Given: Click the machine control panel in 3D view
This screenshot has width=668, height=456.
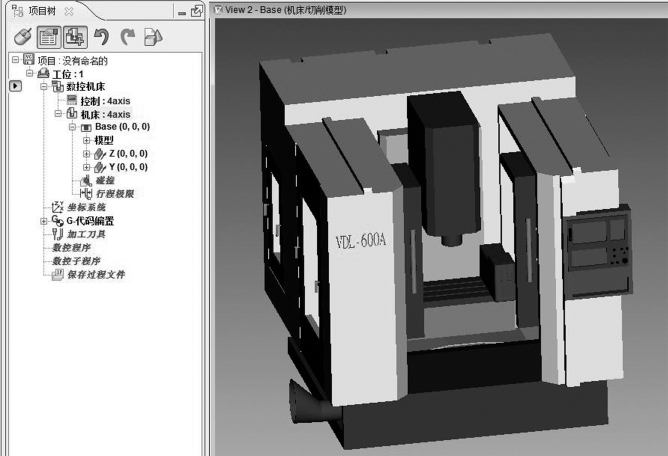Looking at the screenshot, I should click(598, 251).
